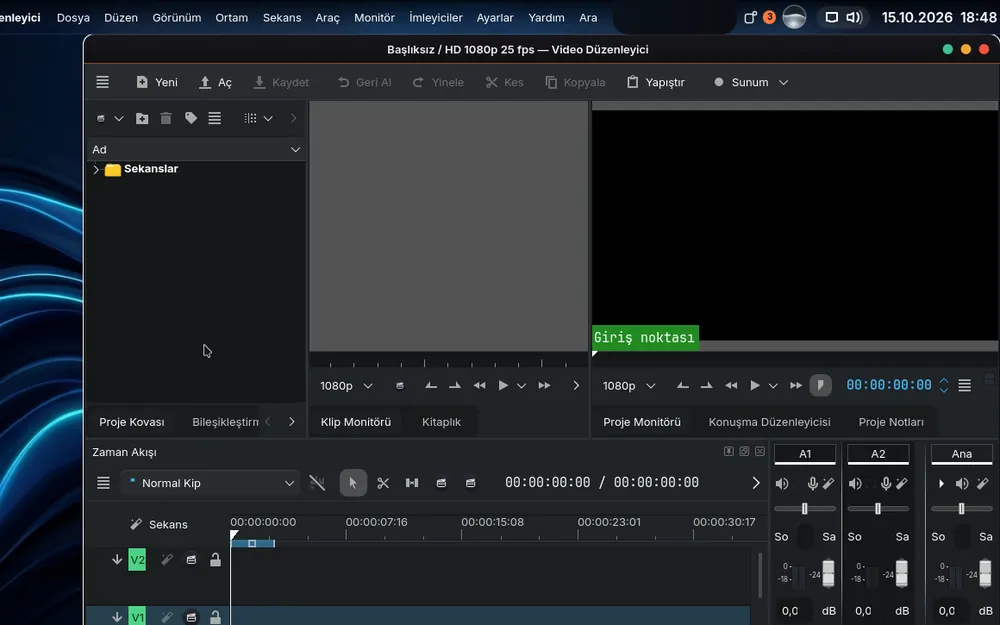Open the Sunum layout dropdown
This screenshot has width=1000, height=625.
[x=751, y=82]
